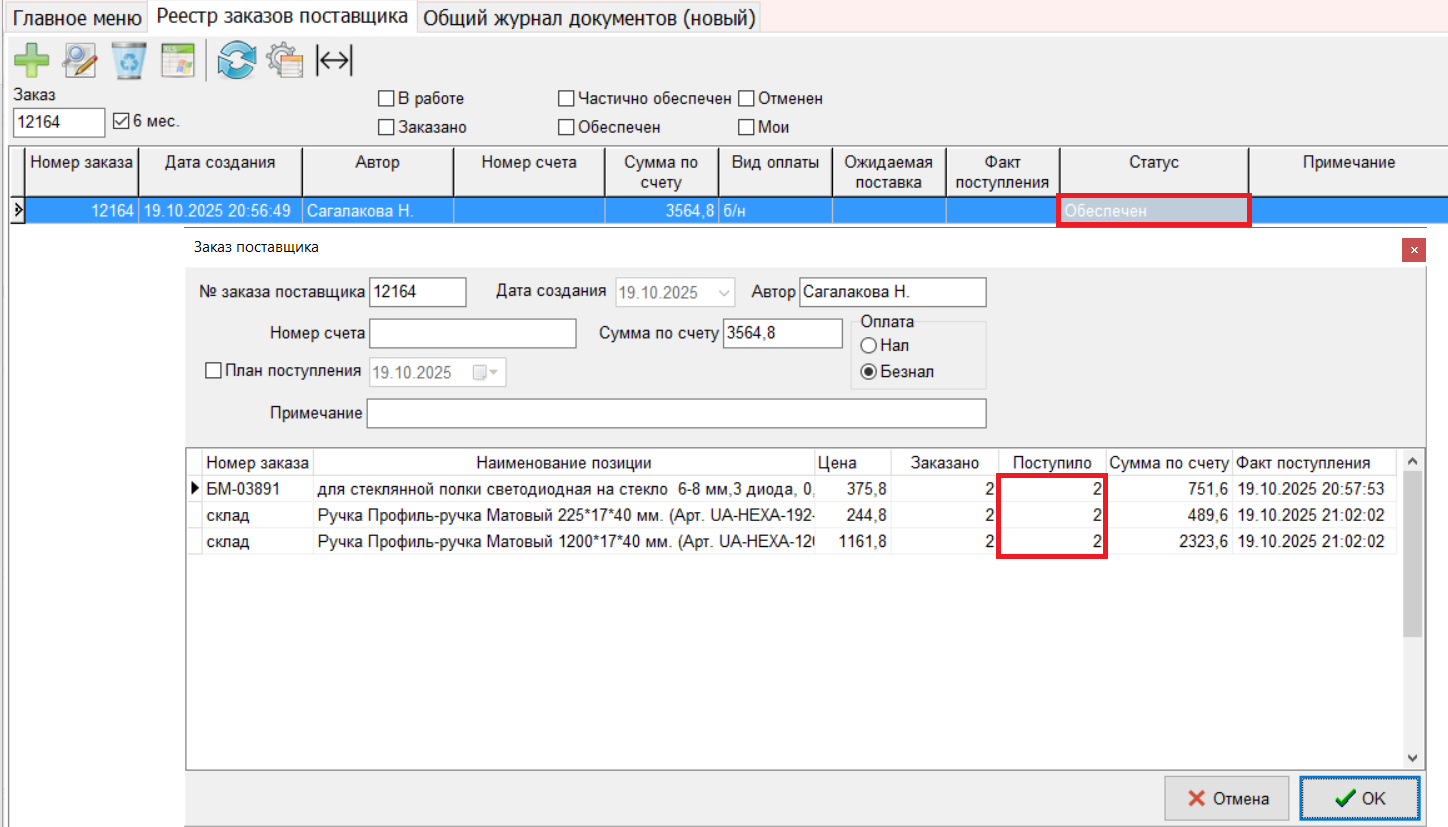Viewport: 1448px width, 827px height.
Task: Open the edit order pencil icon
Action: (x=79, y=60)
